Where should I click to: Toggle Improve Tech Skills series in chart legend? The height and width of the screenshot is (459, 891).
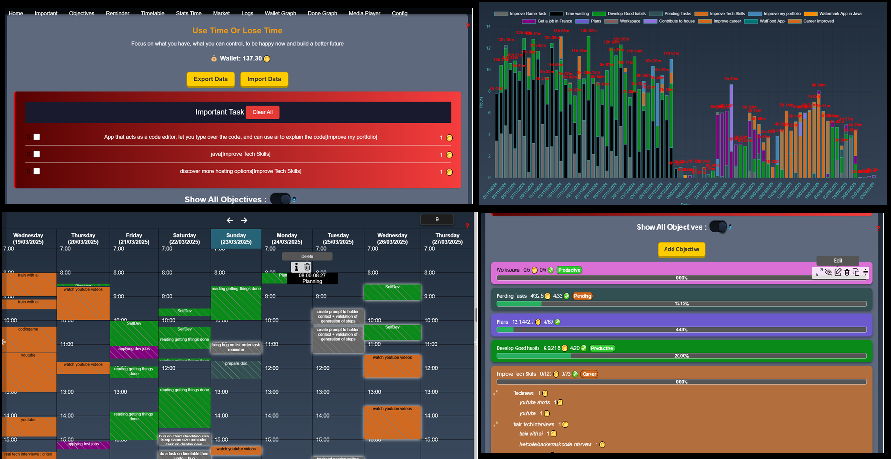pos(719,14)
